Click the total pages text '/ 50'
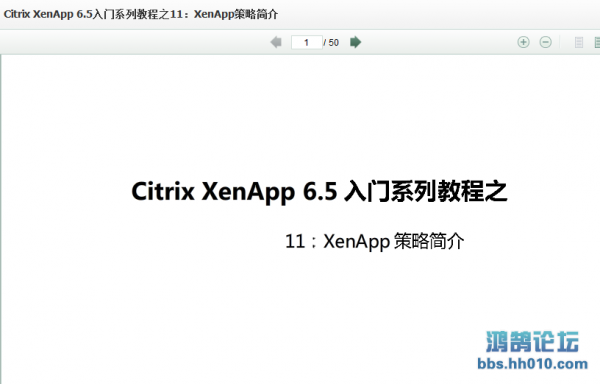 (x=331, y=42)
